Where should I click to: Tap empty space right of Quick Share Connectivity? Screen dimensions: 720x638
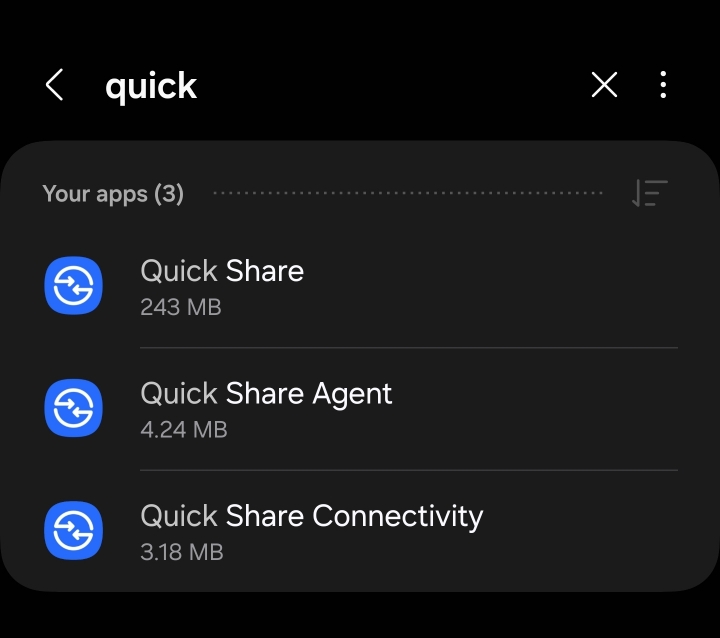(581, 531)
